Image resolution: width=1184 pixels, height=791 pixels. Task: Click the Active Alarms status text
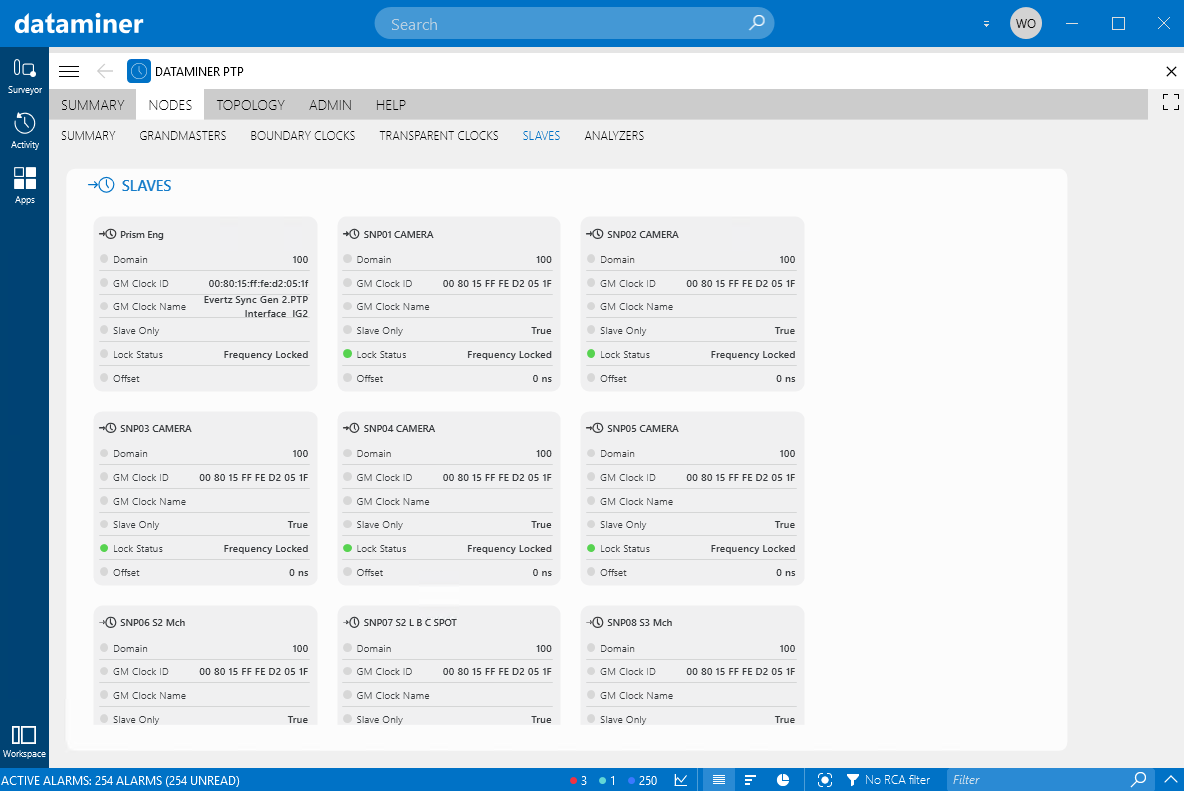[x=121, y=780]
